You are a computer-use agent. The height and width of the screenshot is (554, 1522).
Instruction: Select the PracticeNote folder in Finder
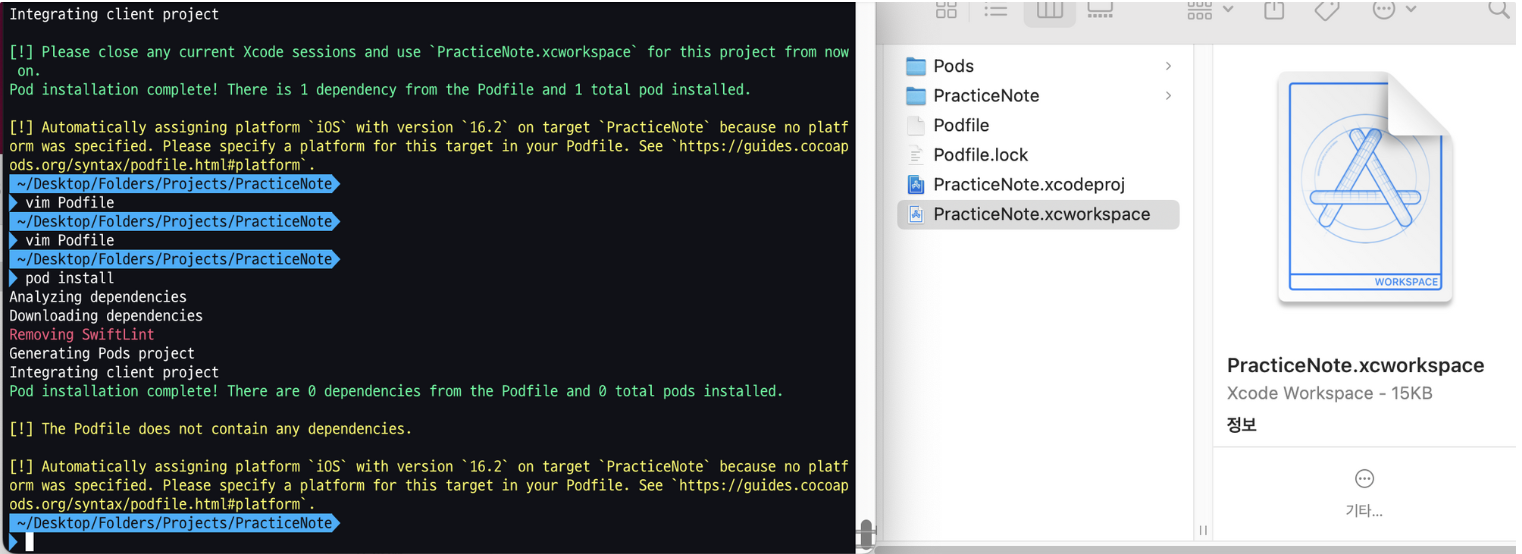pos(1038,96)
